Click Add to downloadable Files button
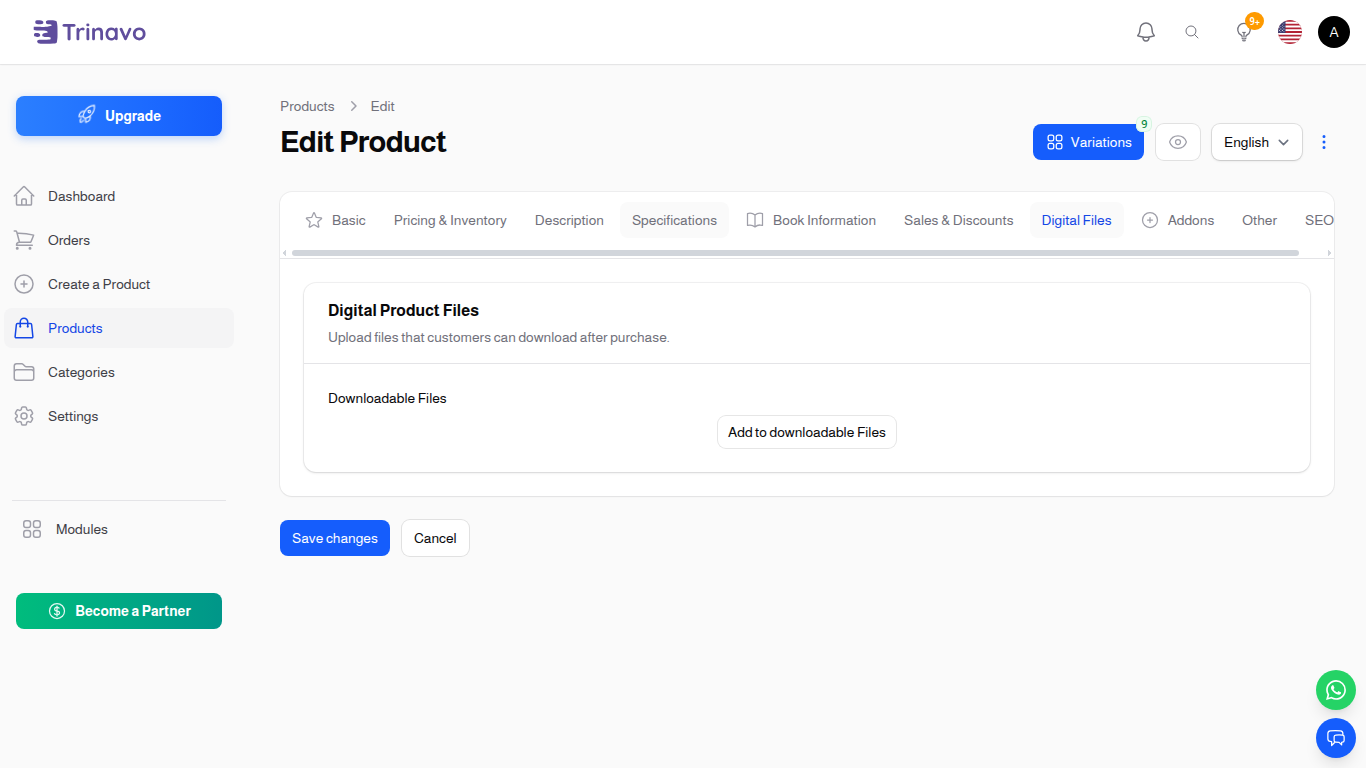This screenshot has height=768, width=1366. tap(807, 432)
